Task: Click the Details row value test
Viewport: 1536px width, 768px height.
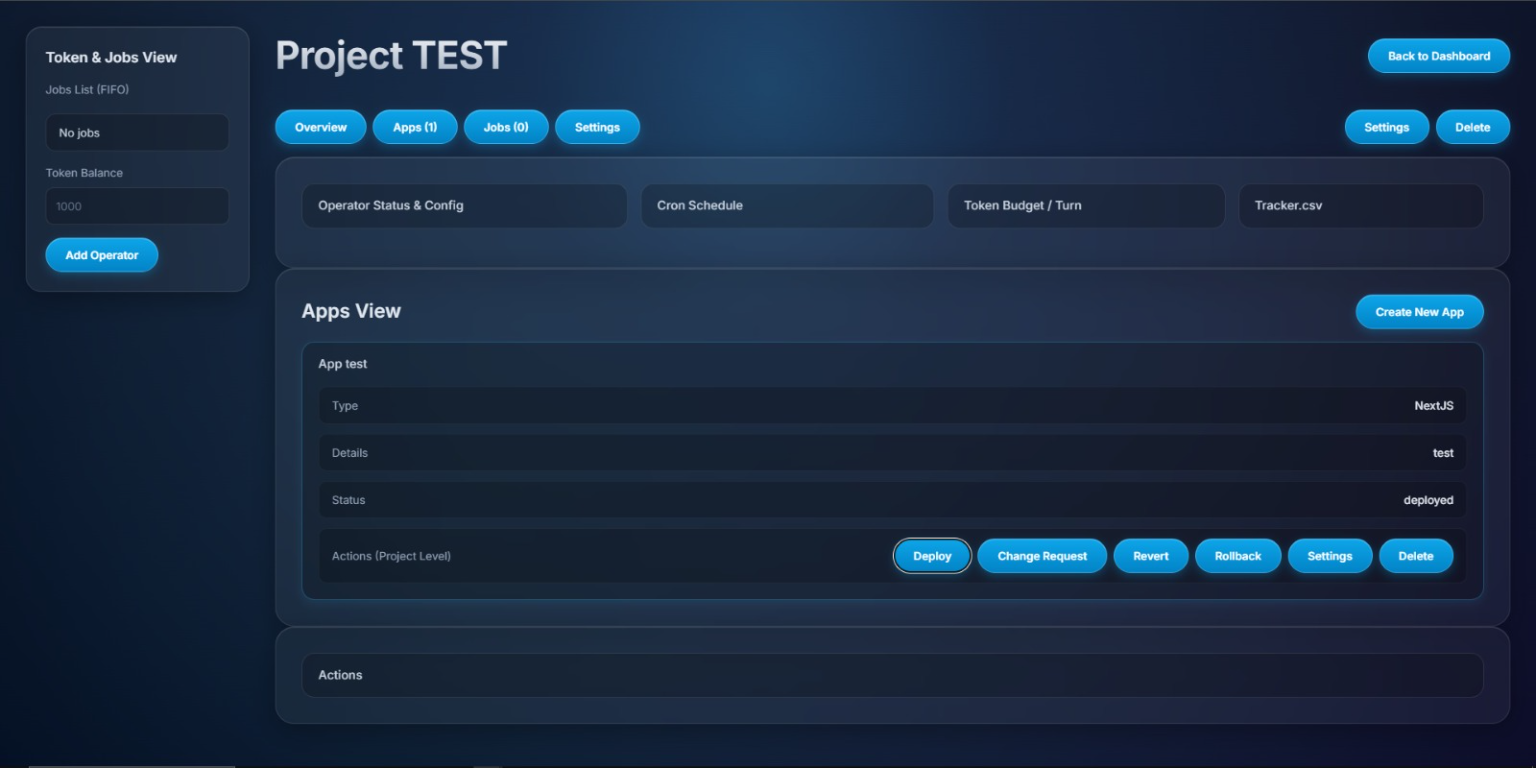Action: 1443,453
